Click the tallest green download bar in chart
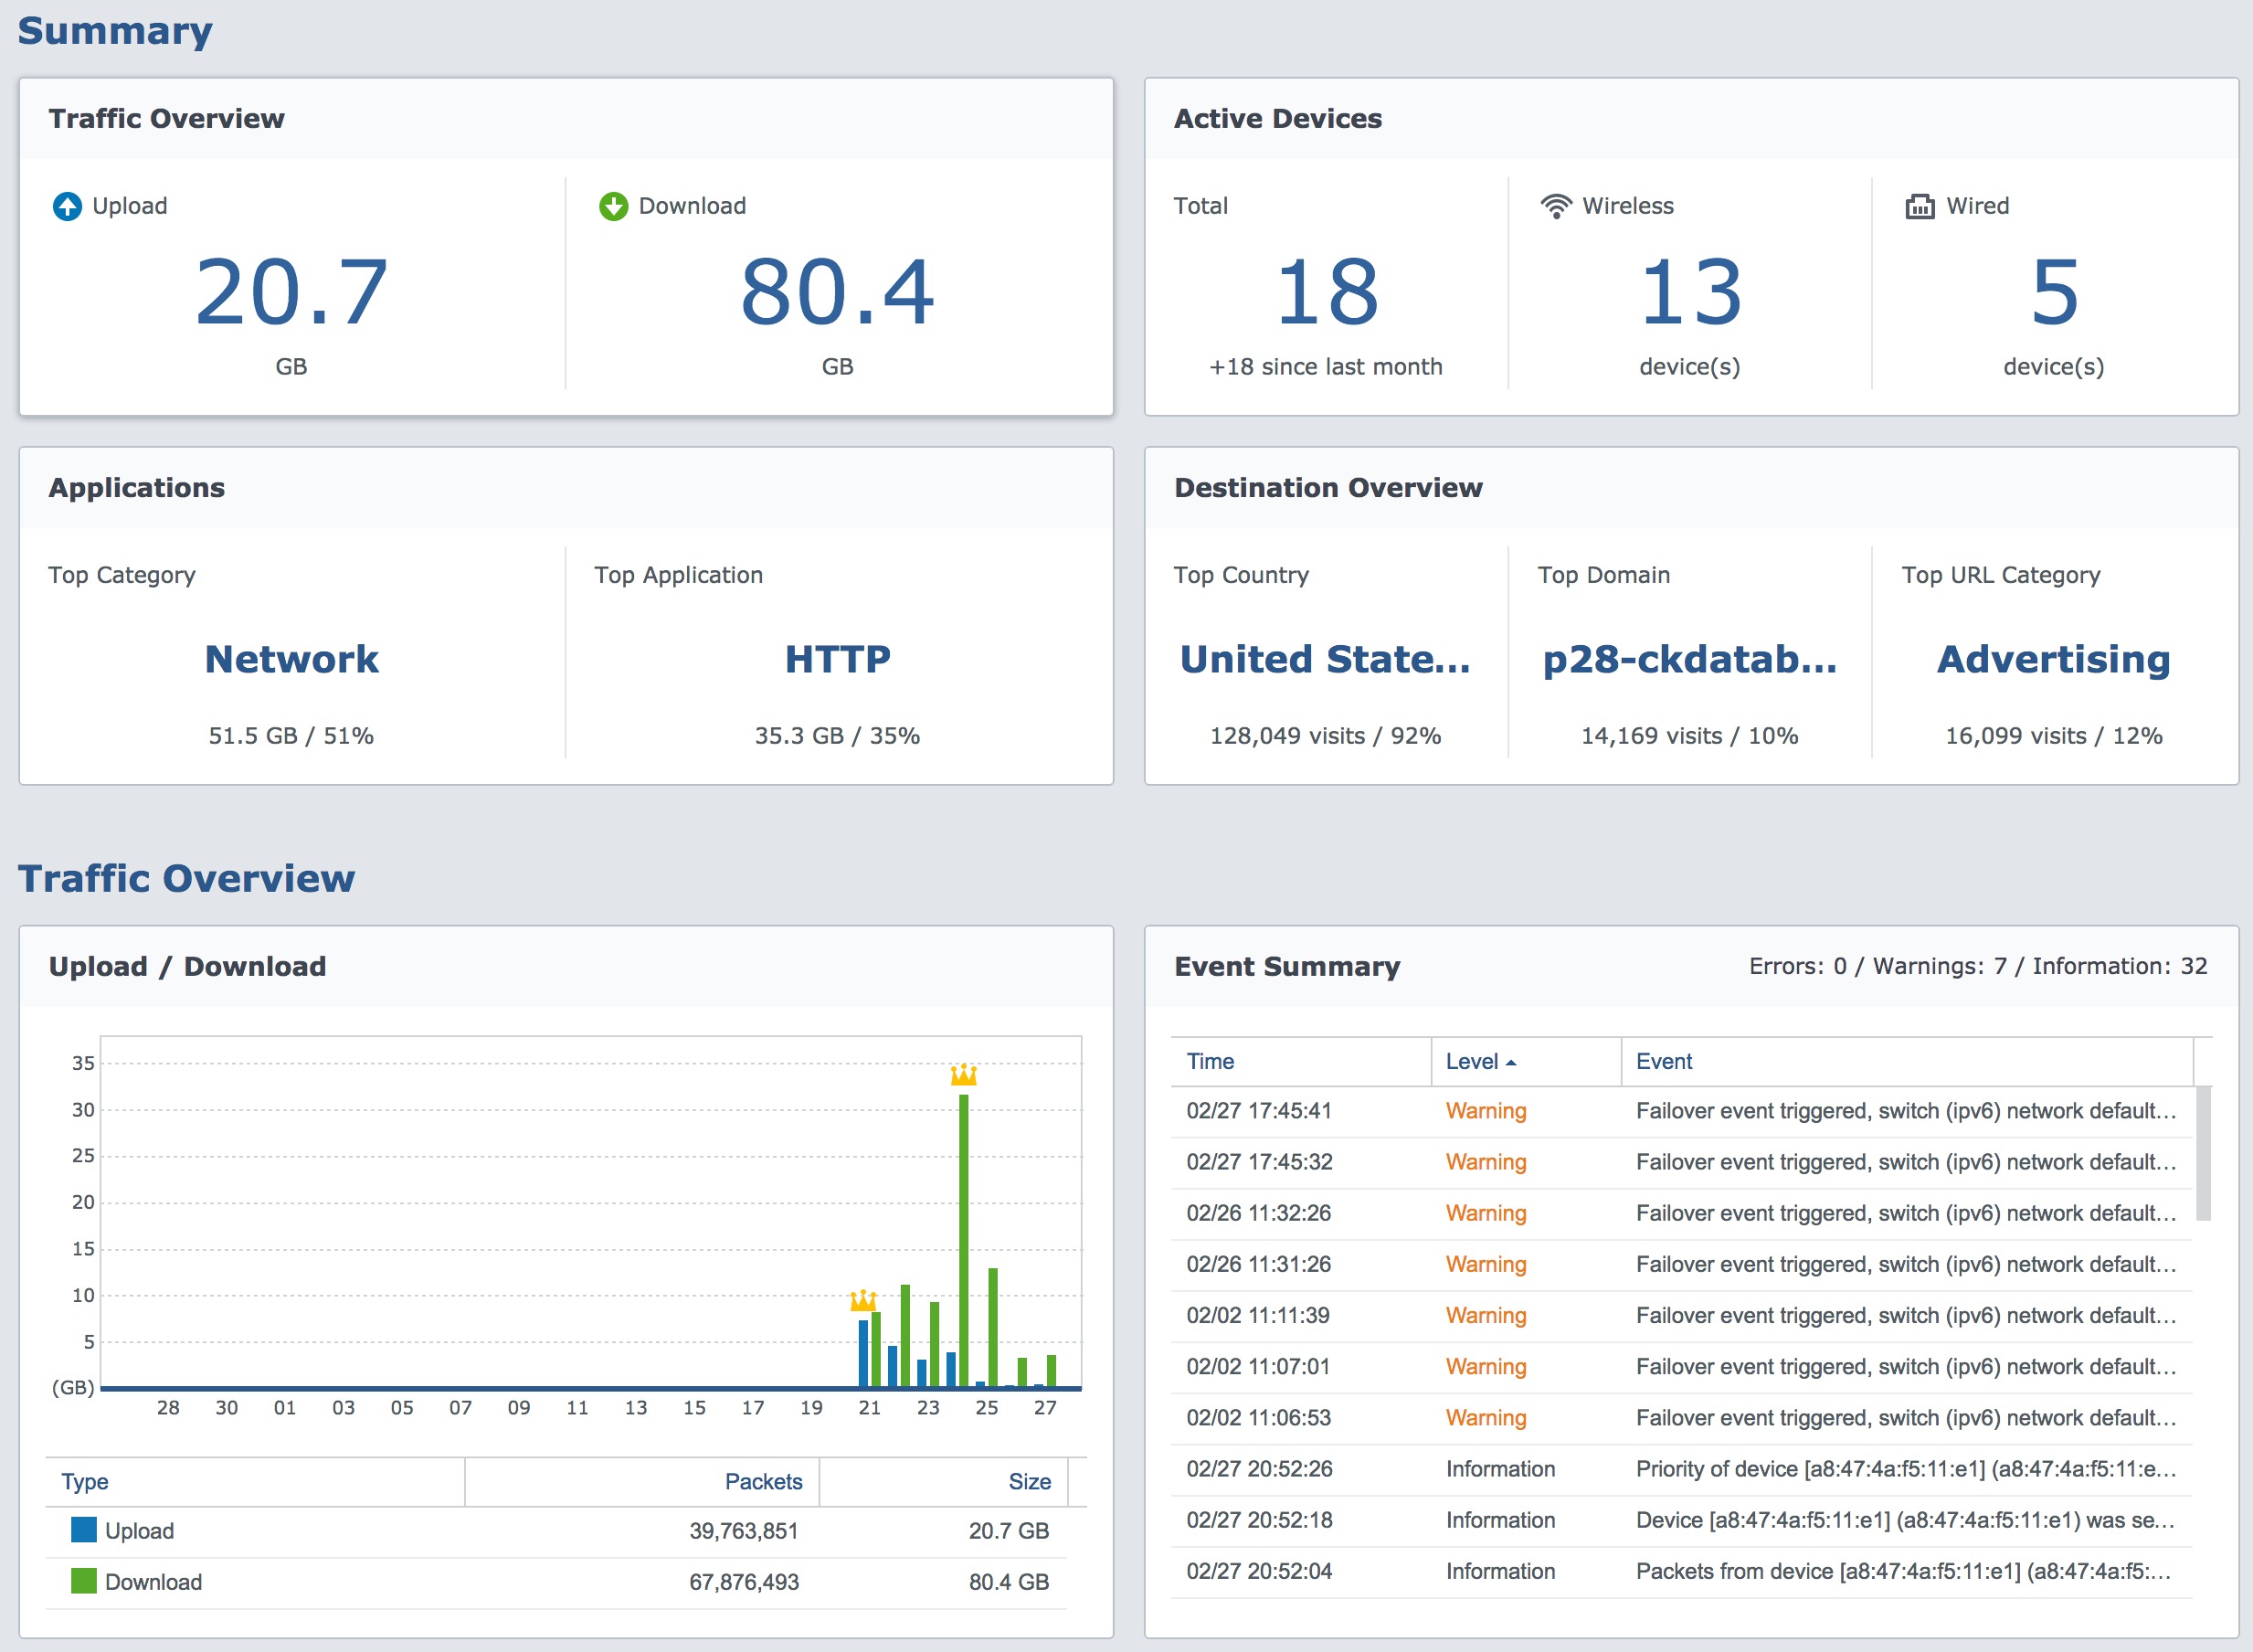Viewport: 2253px width, 1652px height. coord(964,1240)
